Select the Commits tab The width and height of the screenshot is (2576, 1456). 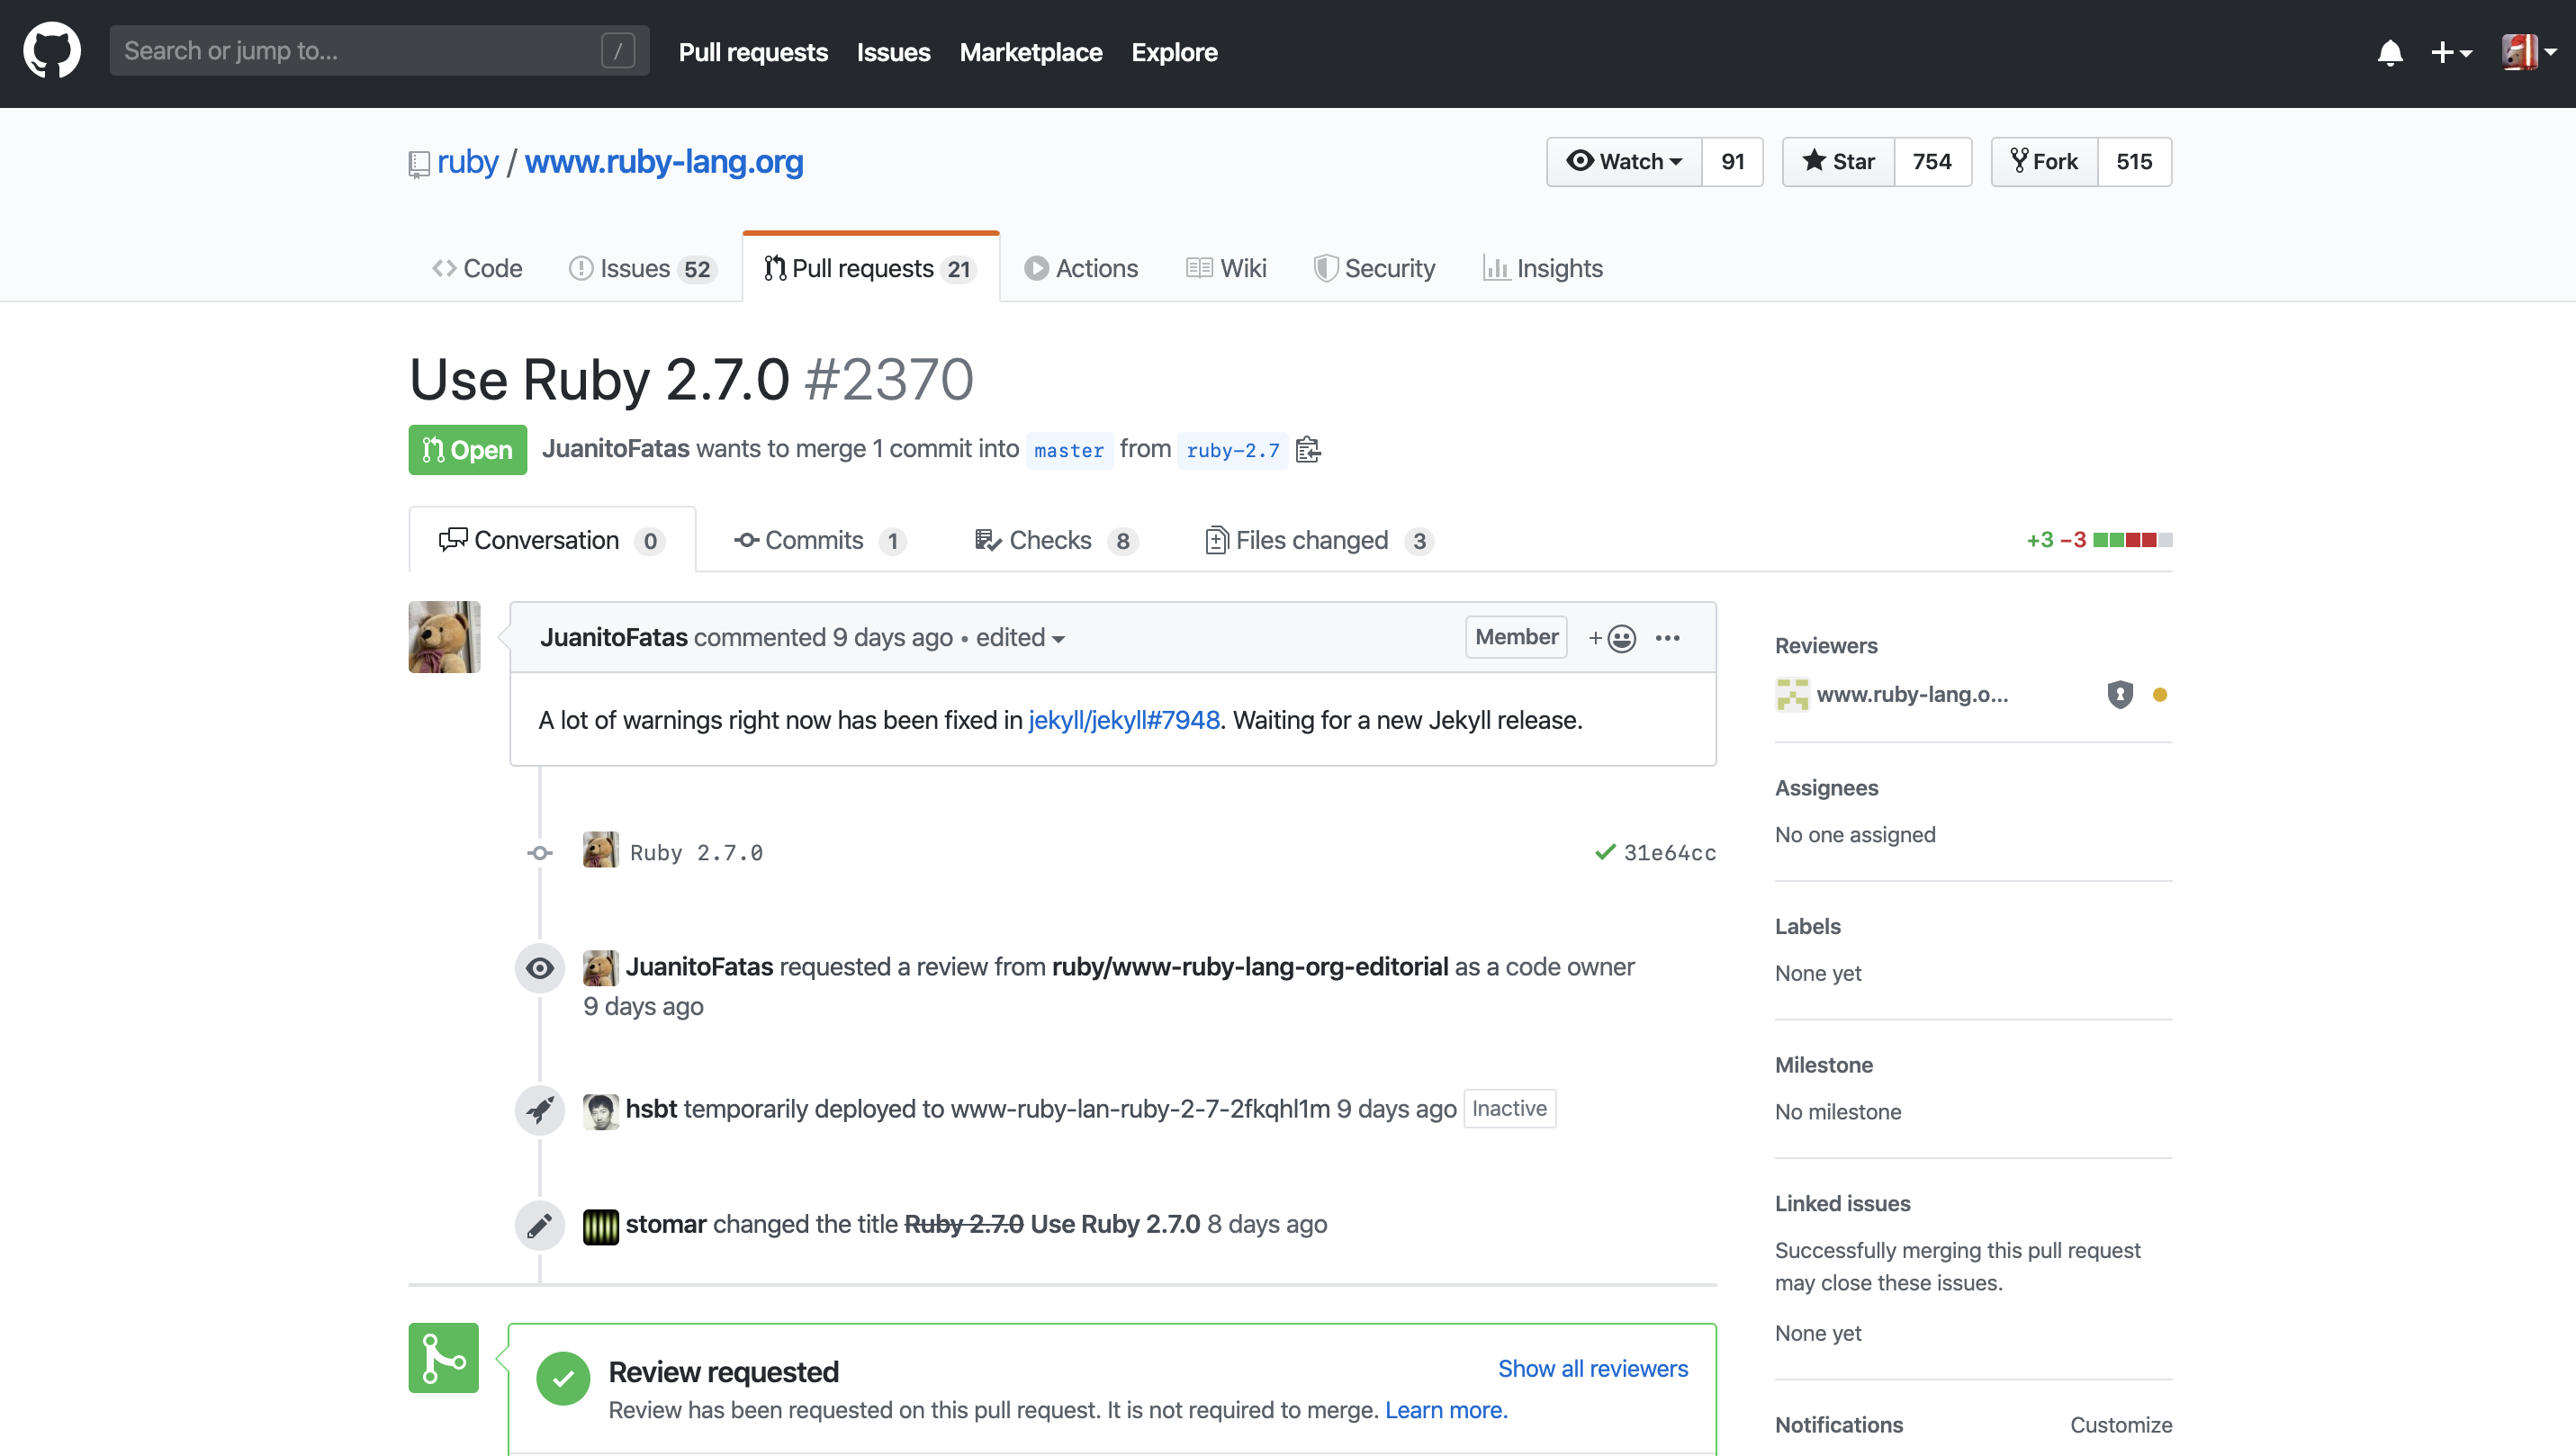(820, 540)
